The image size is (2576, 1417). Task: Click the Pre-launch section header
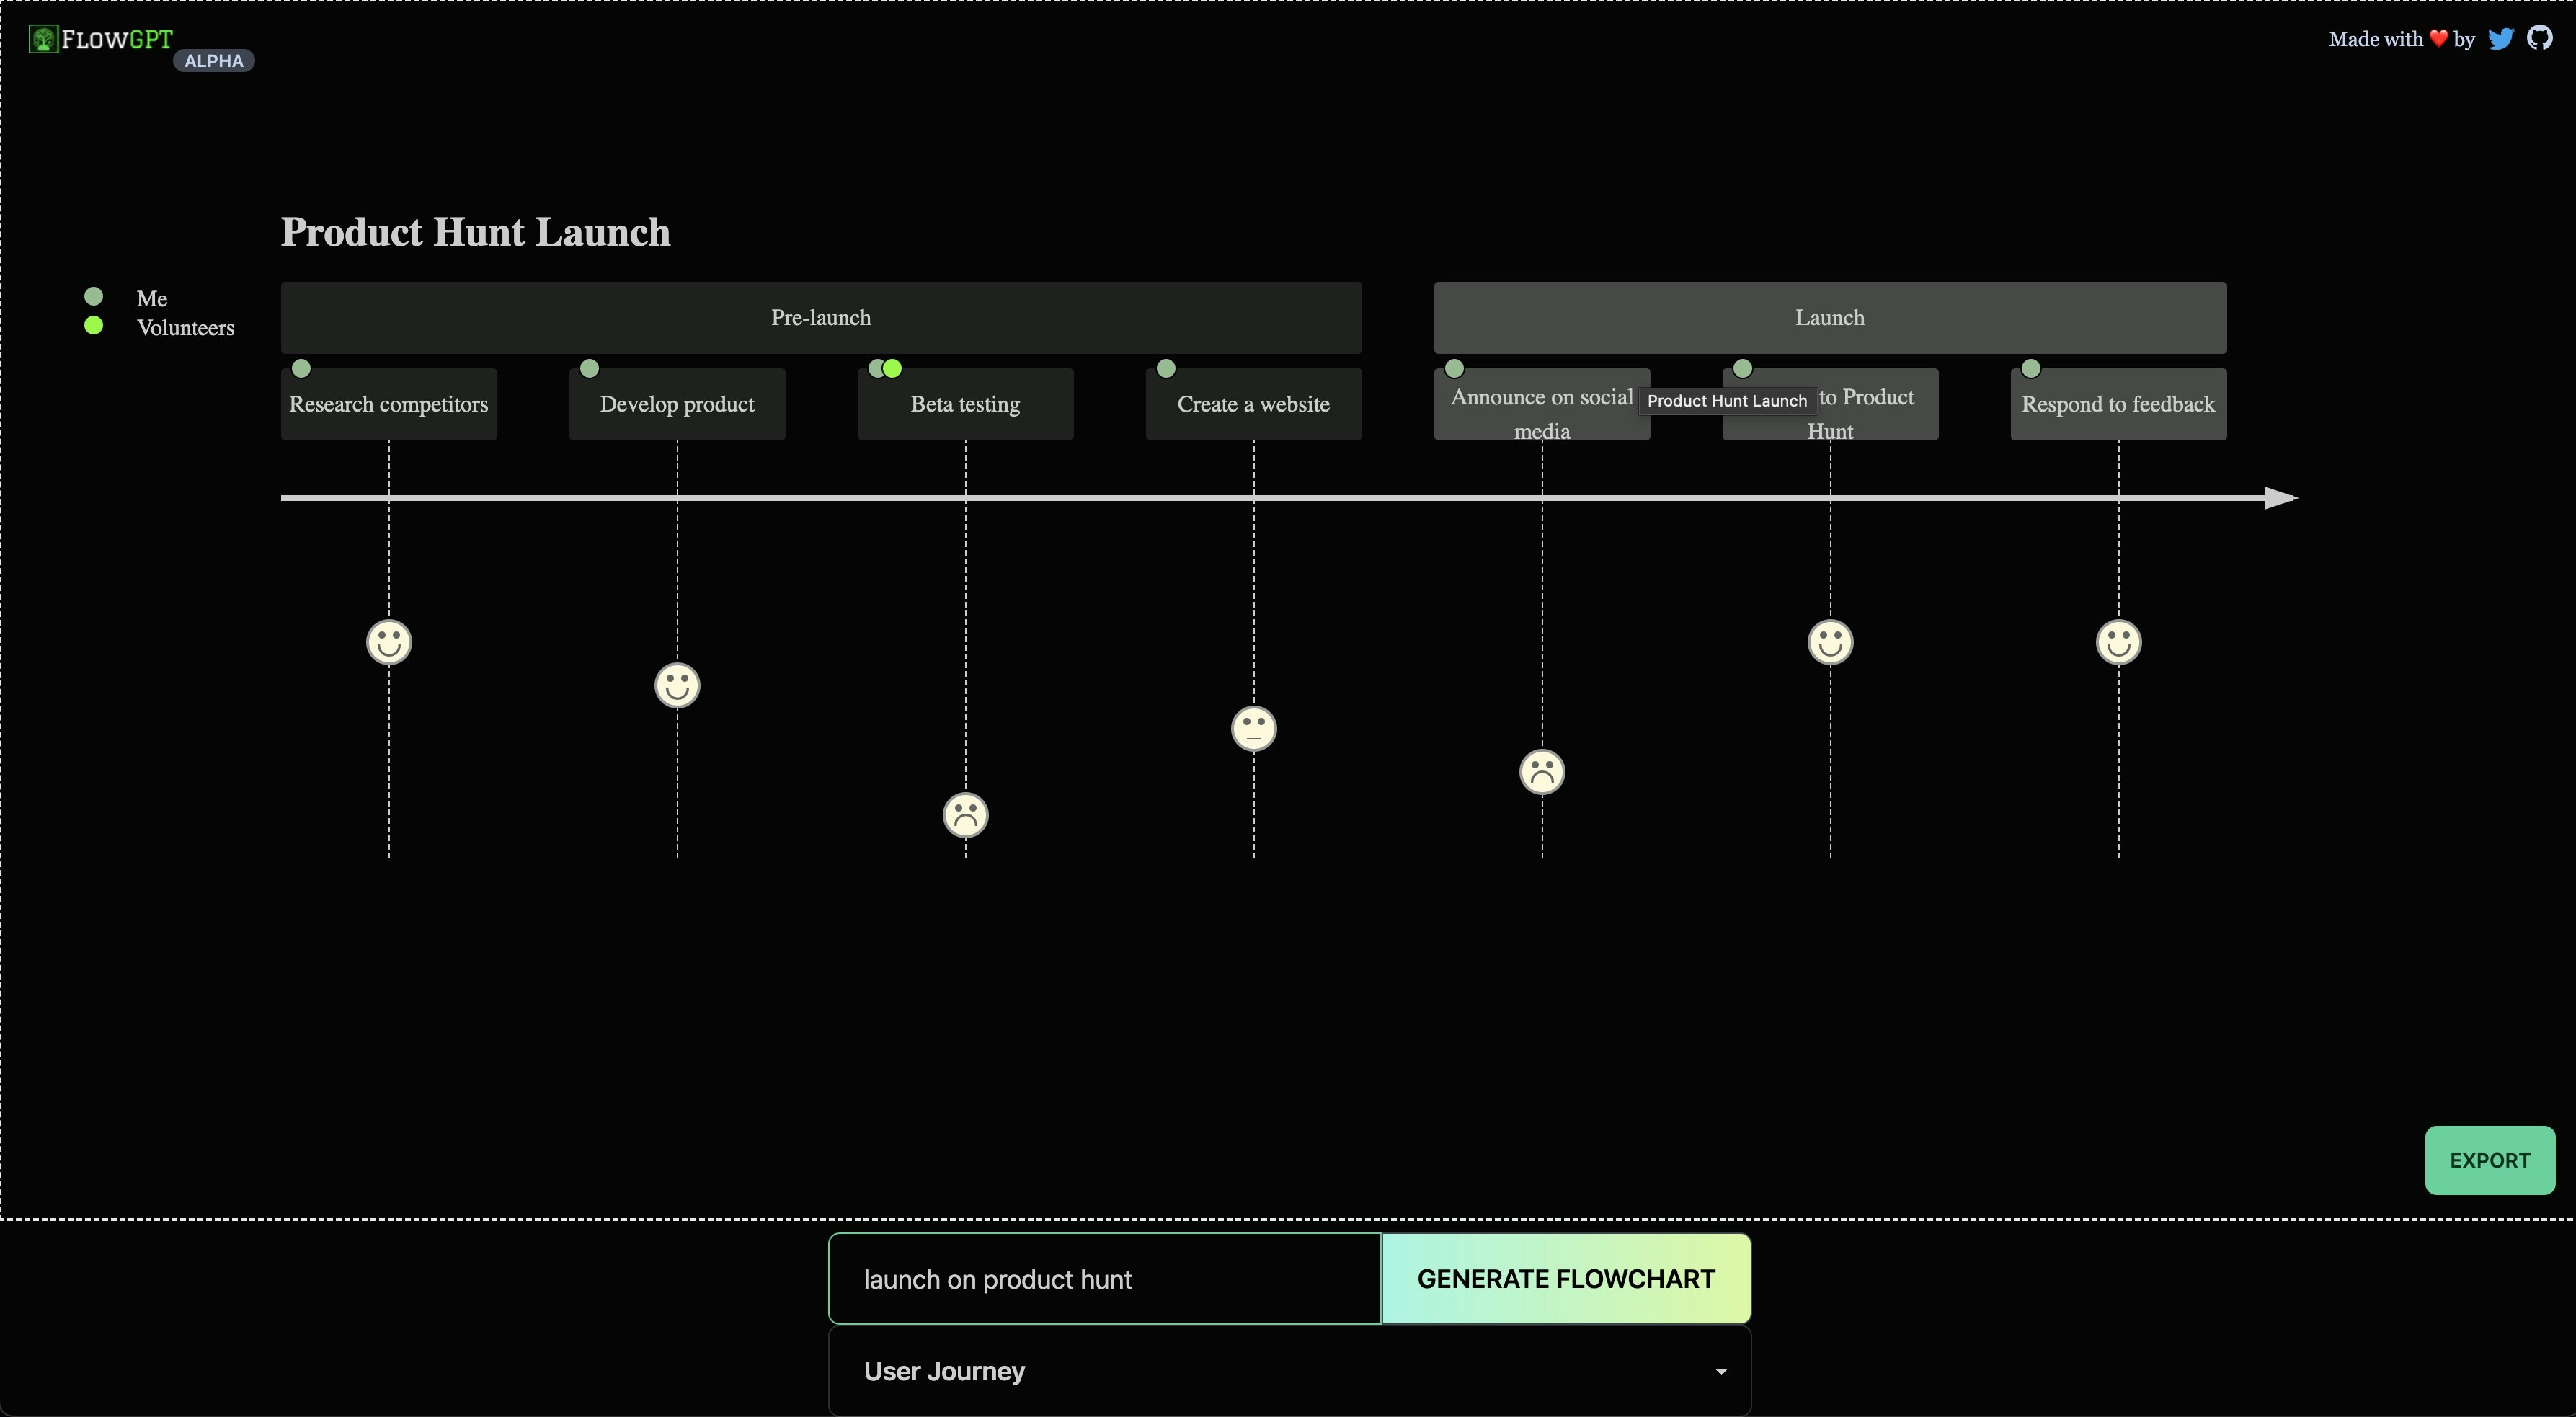(821, 317)
